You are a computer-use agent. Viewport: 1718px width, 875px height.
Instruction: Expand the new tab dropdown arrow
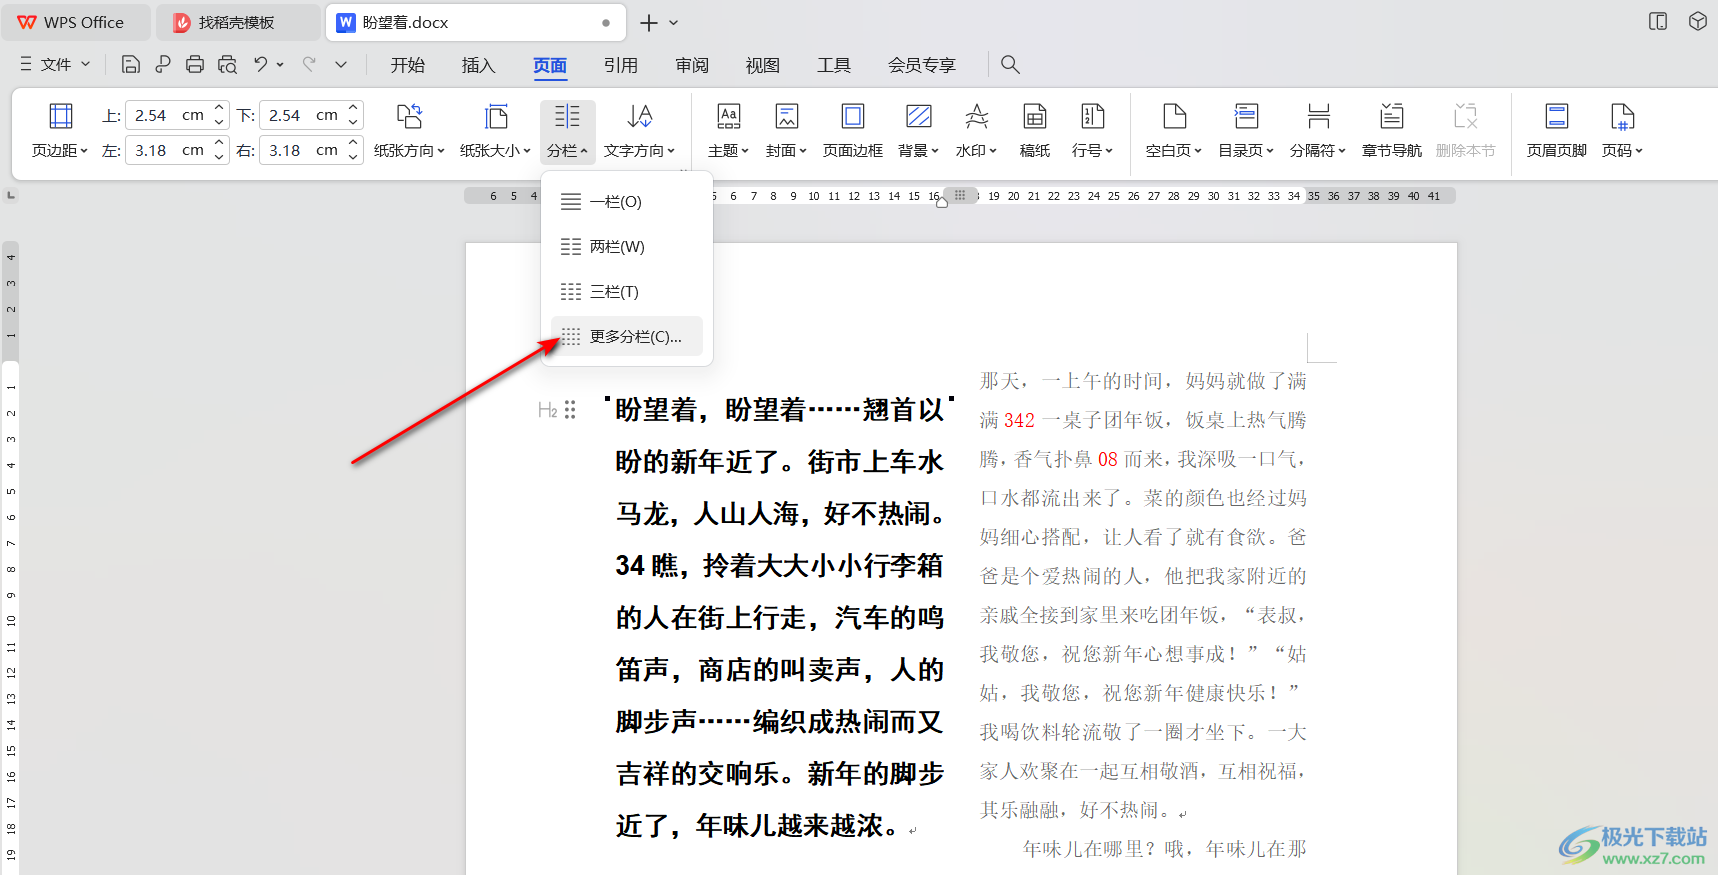point(674,22)
